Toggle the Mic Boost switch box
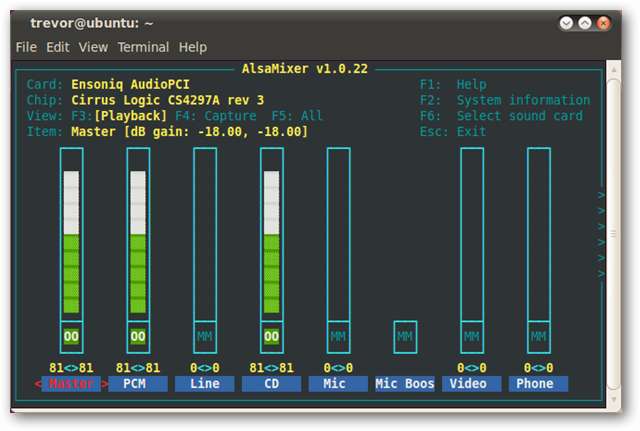The image size is (640, 431). [405, 337]
